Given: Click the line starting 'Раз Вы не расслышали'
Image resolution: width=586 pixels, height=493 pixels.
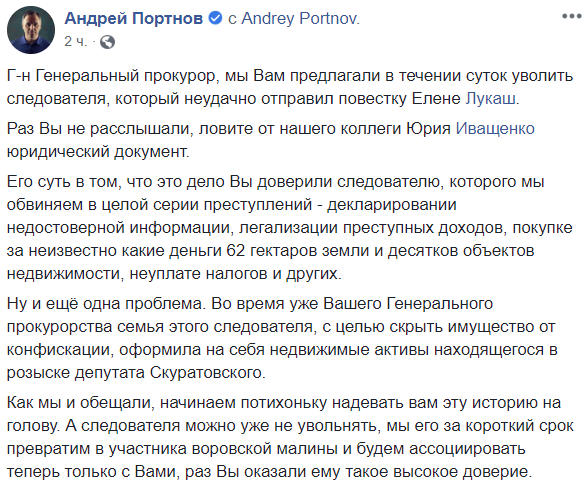Looking at the screenshot, I should (x=271, y=129).
